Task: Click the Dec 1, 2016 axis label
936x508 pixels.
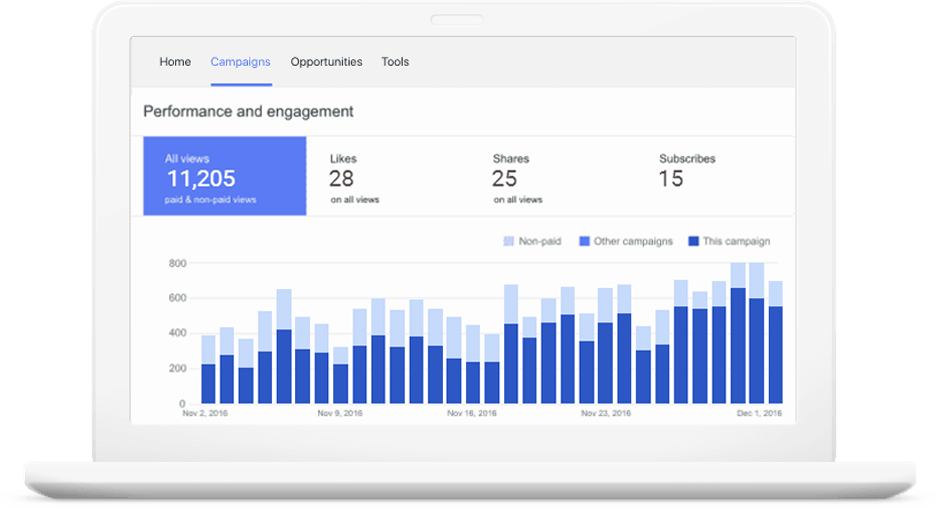Action: click(759, 413)
